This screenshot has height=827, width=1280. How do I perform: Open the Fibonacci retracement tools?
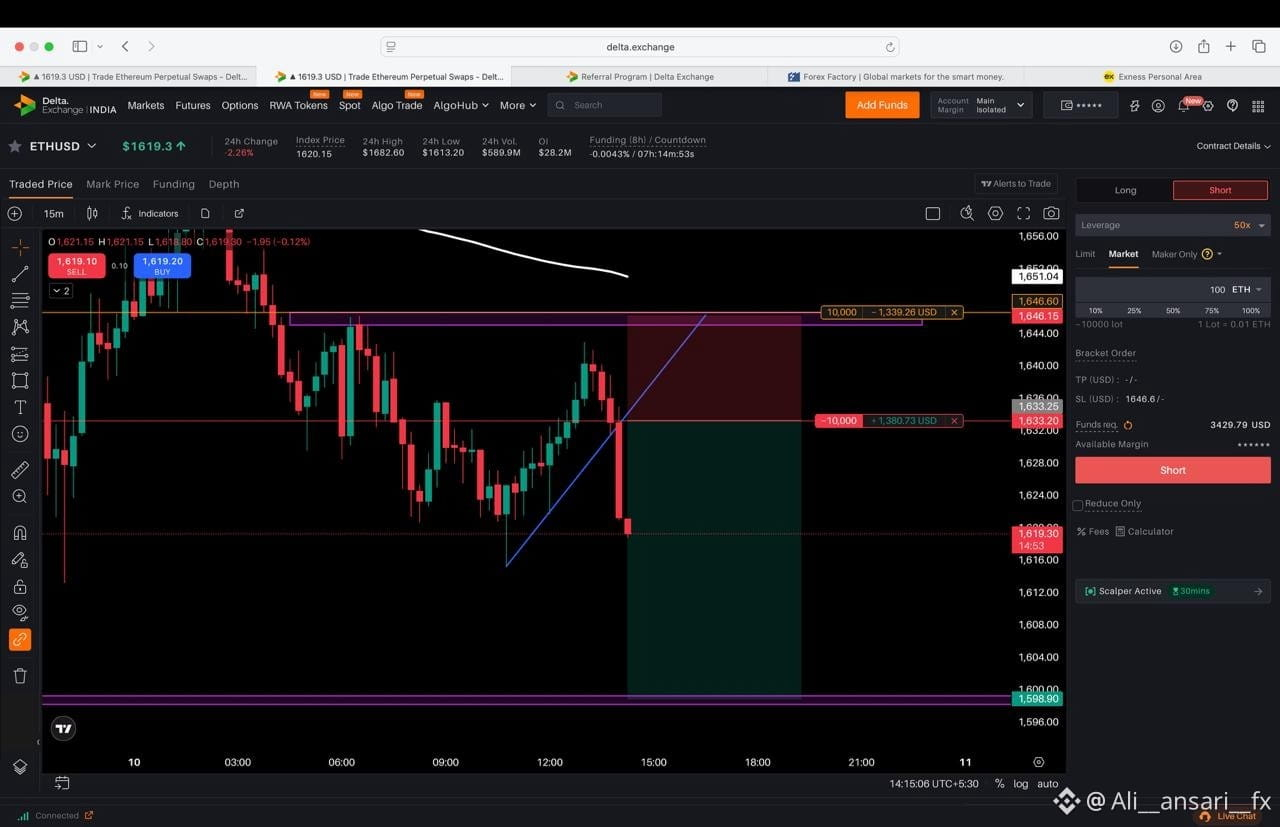click(x=19, y=300)
